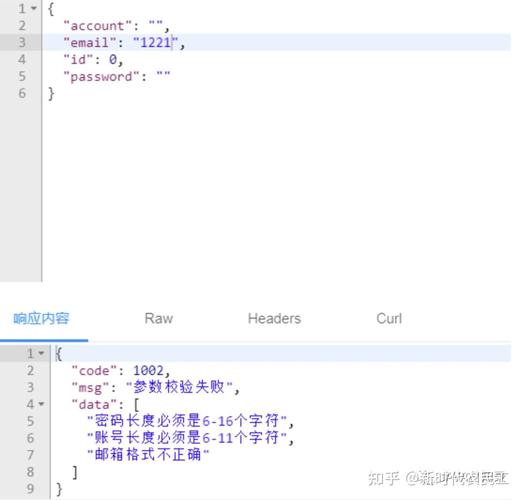Place cursor in the email value "1221"

coord(156,42)
